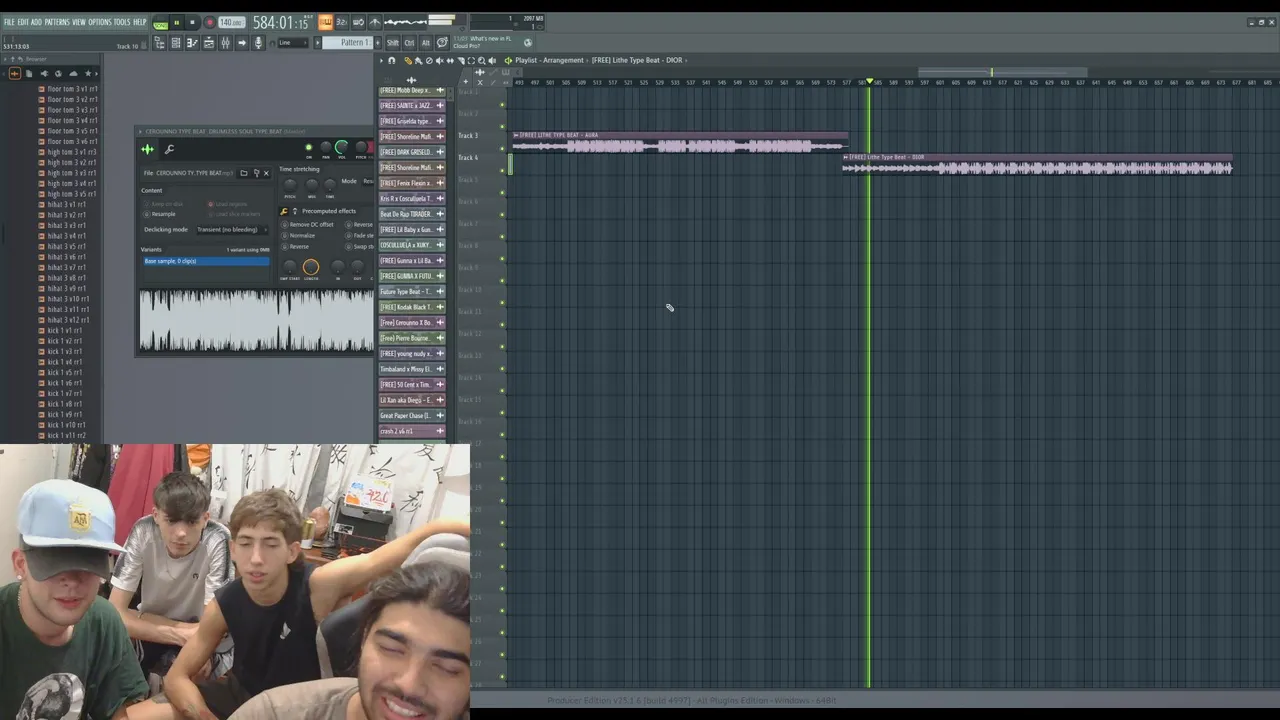Expand the sampler window title arrow
Image resolution: width=1280 pixels, height=720 pixels.
[140, 131]
